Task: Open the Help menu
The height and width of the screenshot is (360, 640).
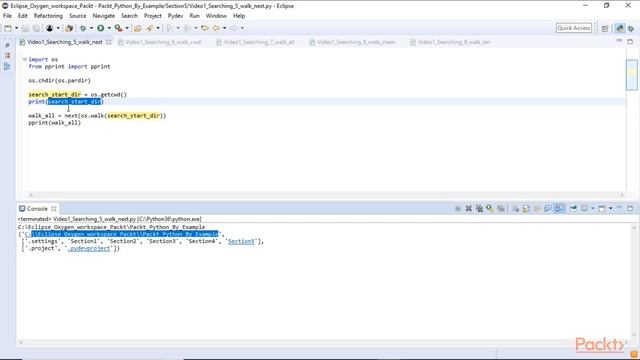Action: pos(239,16)
